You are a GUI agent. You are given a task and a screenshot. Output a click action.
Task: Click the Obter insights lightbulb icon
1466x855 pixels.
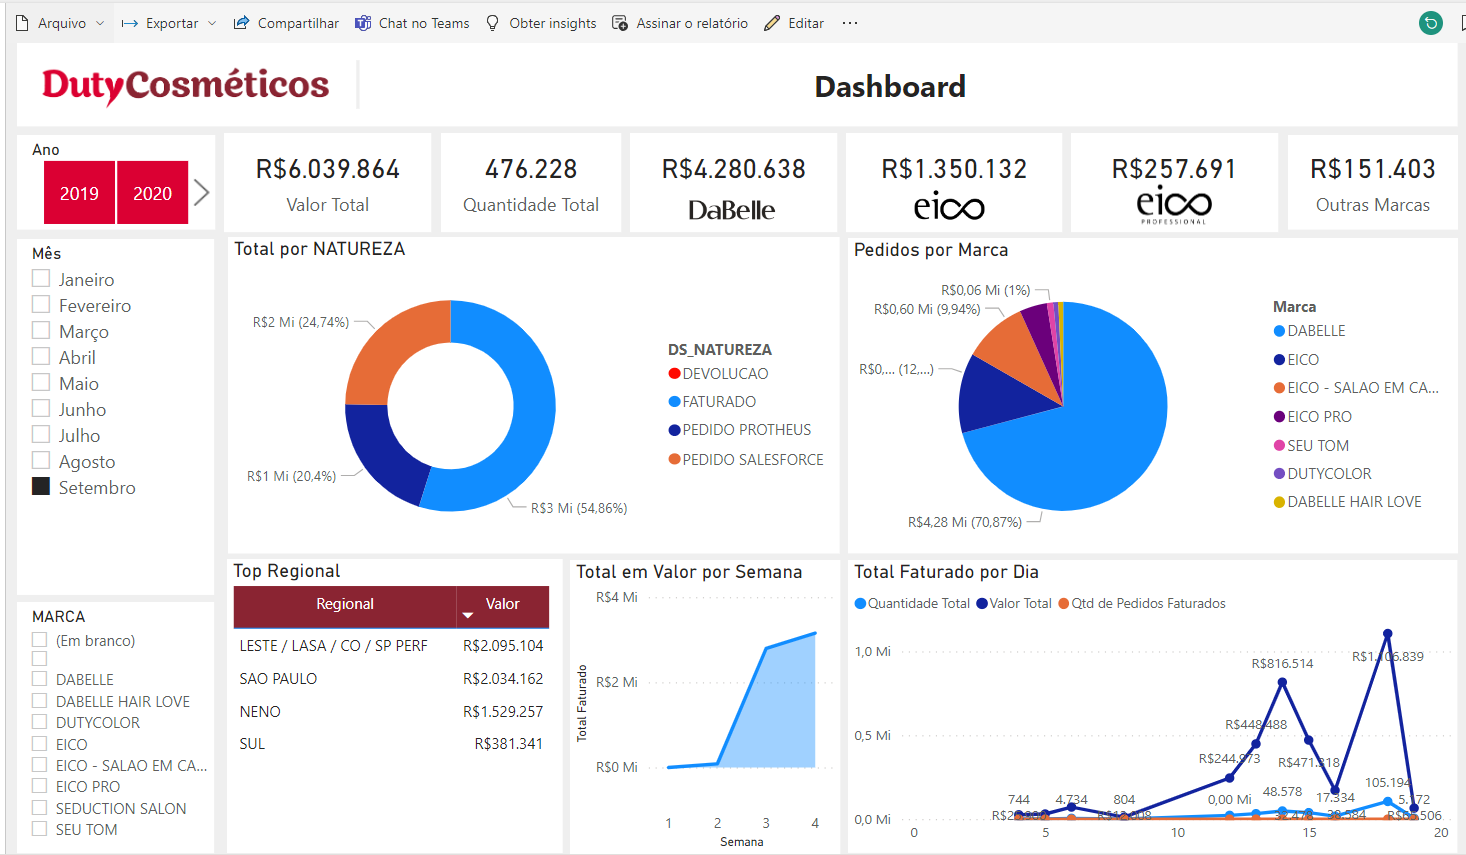(493, 23)
